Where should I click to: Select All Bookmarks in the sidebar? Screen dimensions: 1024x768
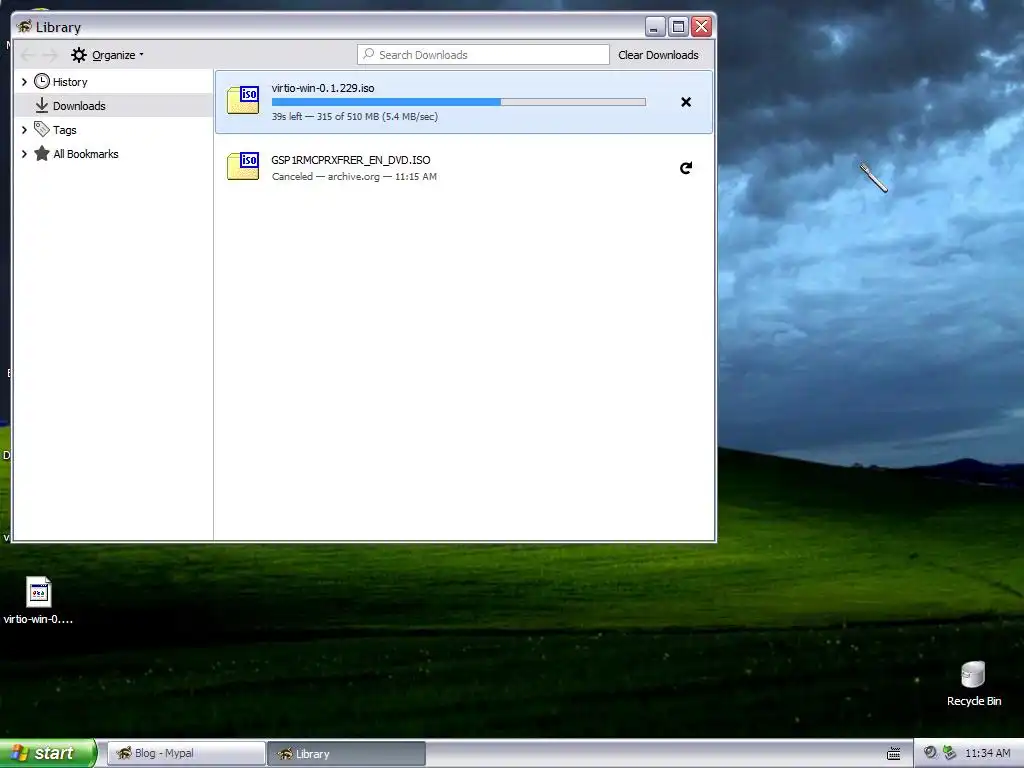(86, 154)
